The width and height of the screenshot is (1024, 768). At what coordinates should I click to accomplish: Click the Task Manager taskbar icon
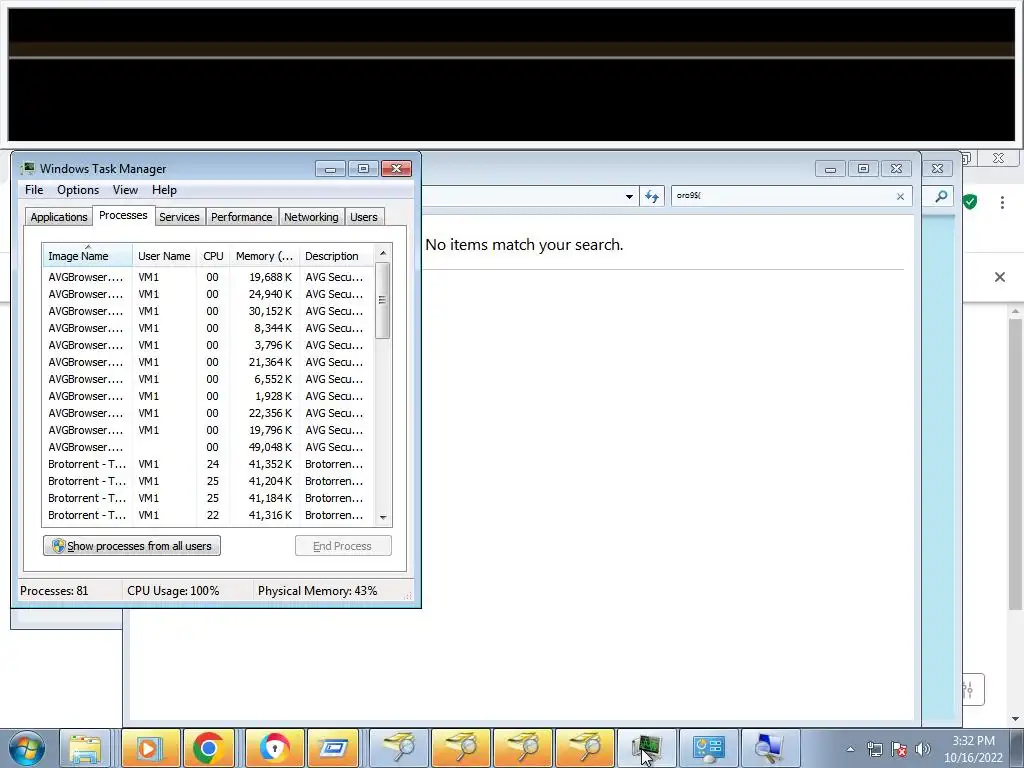(647, 748)
